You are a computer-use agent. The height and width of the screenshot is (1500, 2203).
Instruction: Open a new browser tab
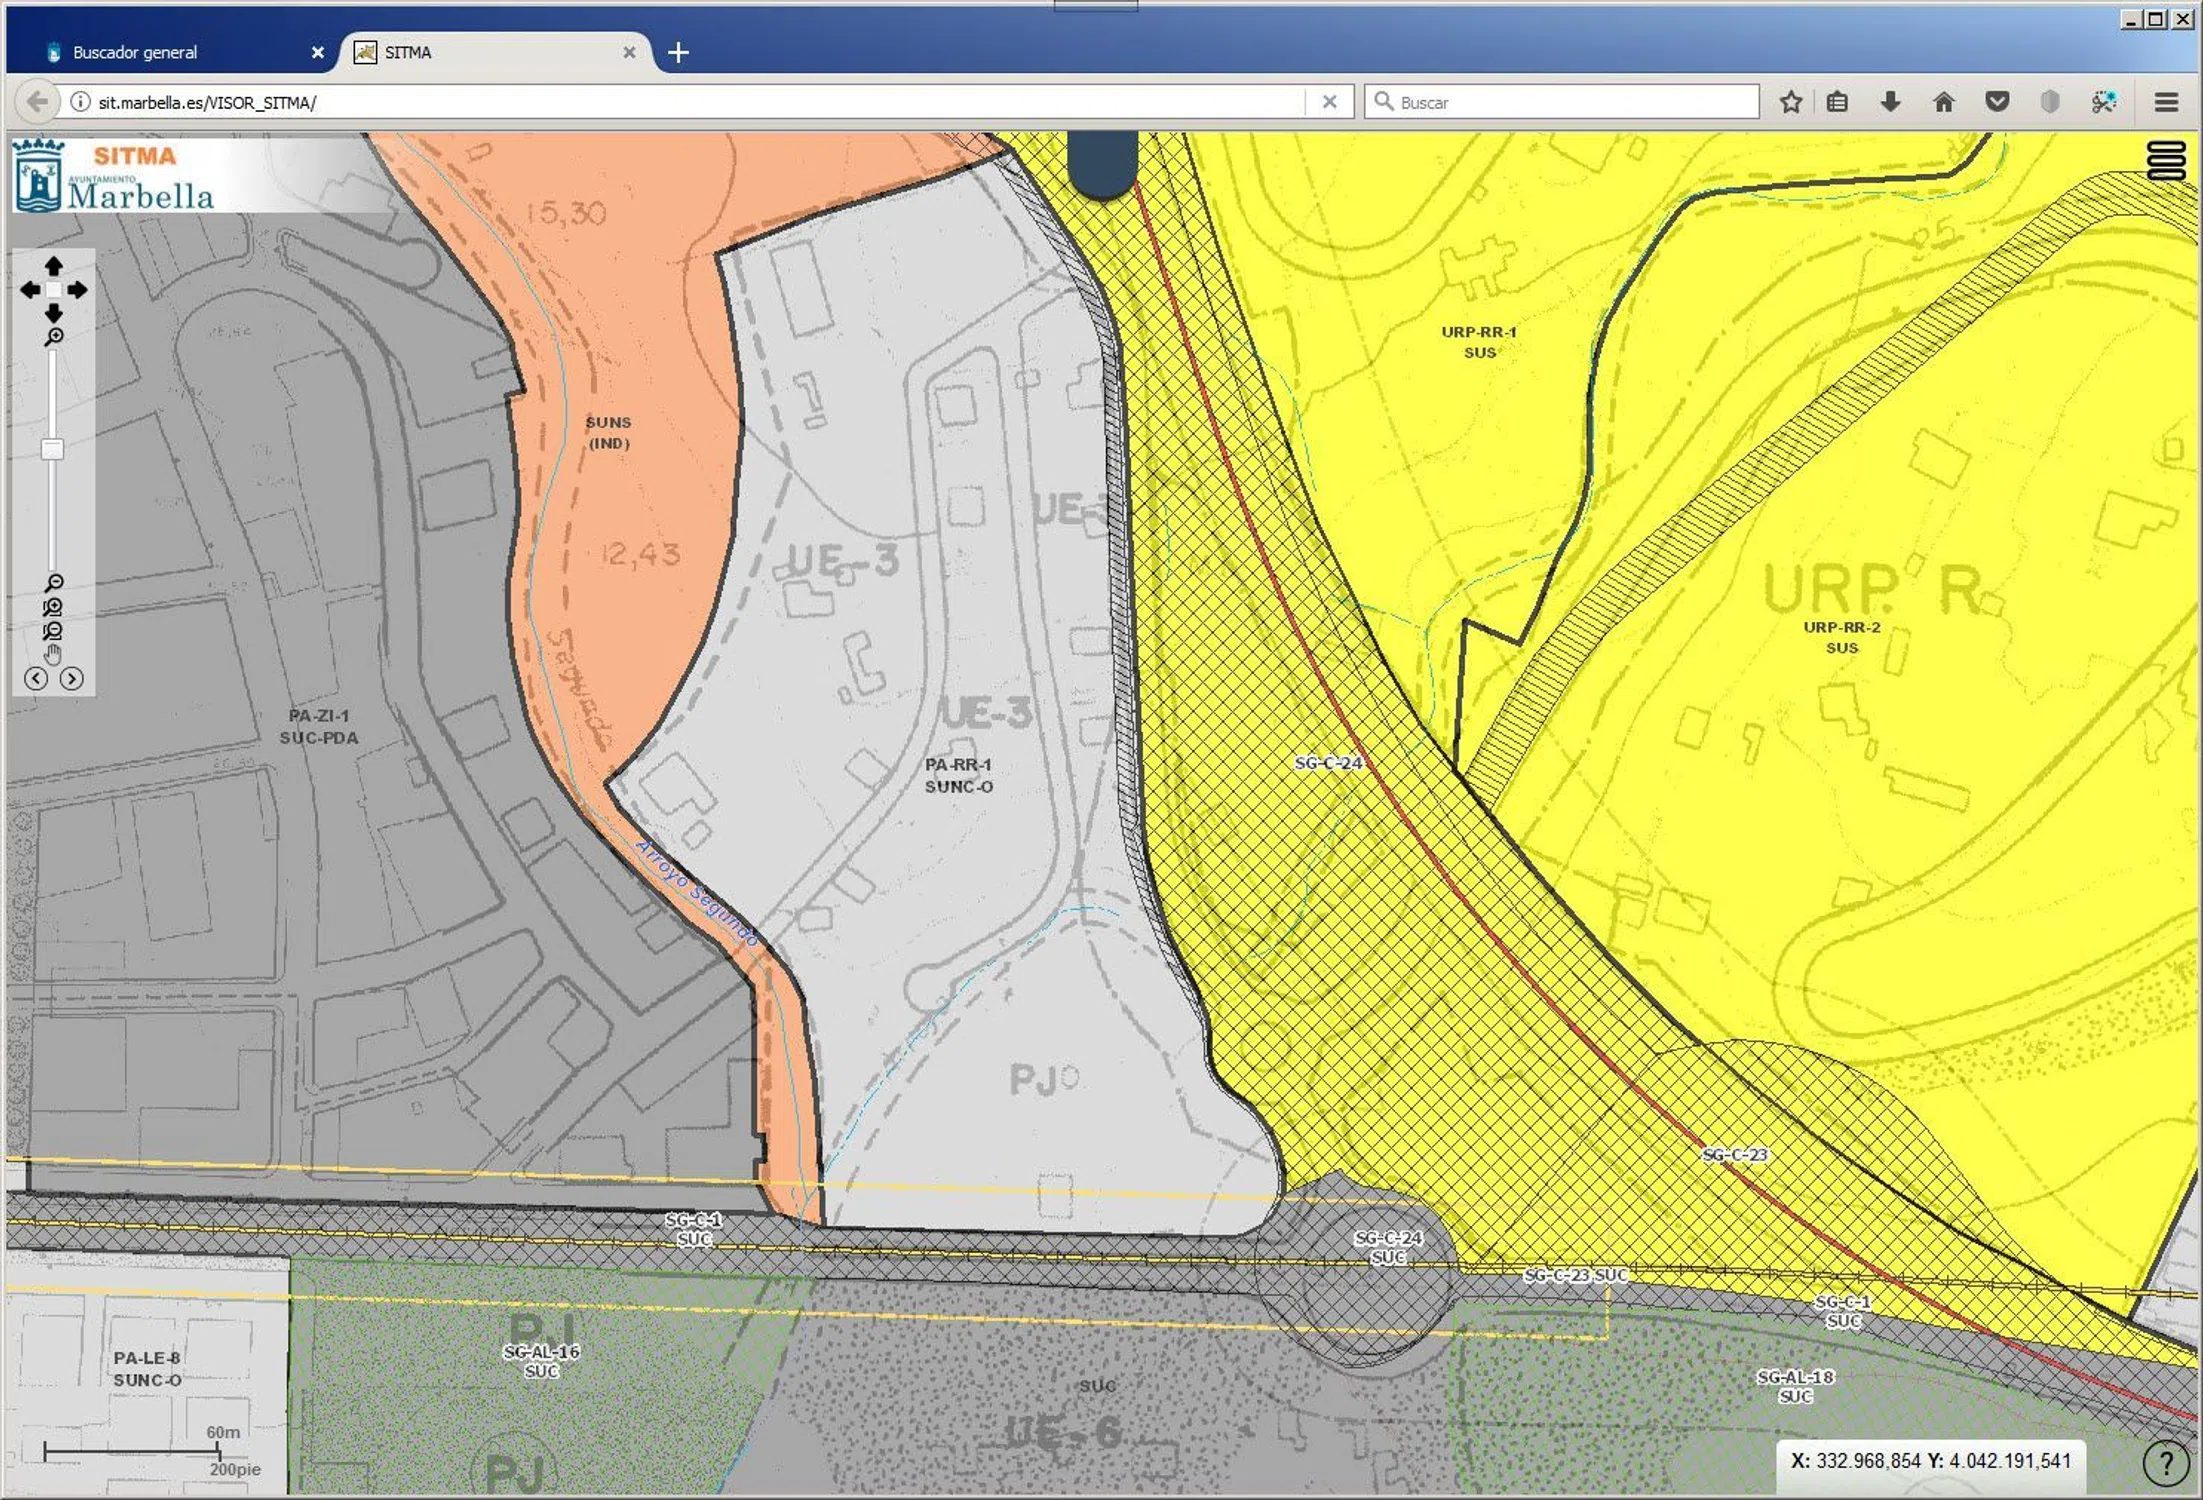coord(678,52)
